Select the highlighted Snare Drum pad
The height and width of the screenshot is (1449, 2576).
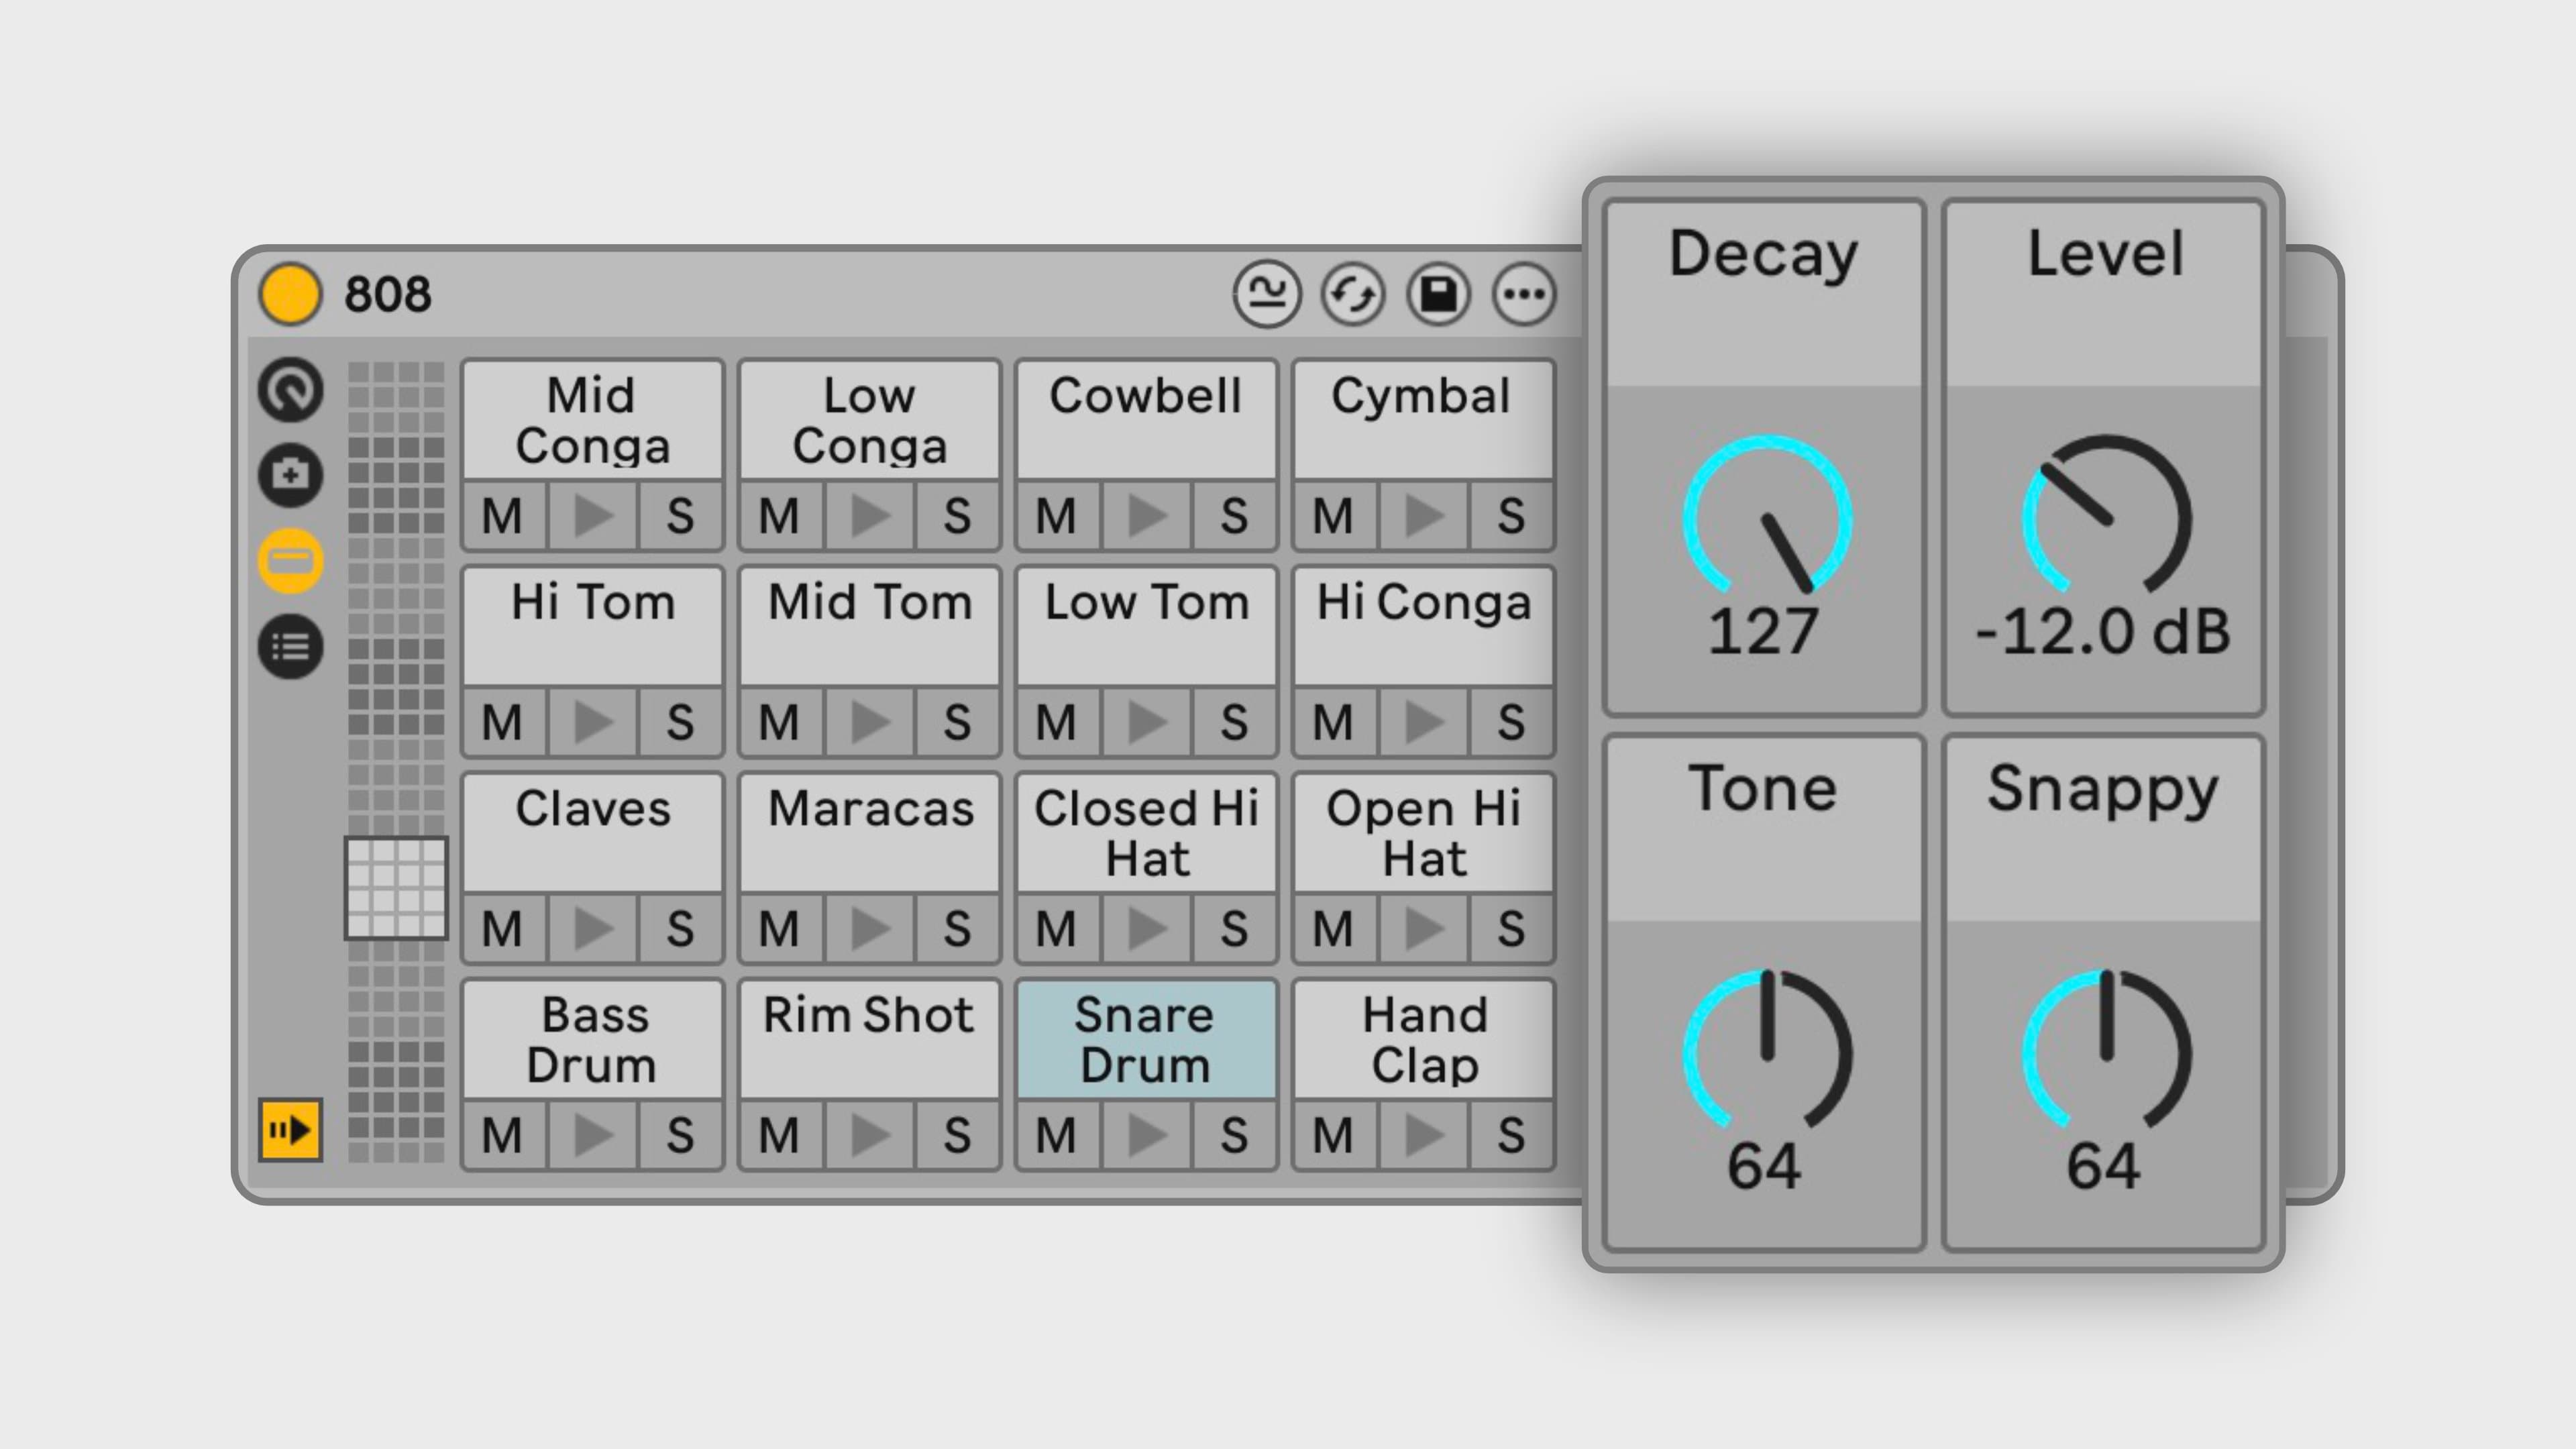(1146, 1040)
